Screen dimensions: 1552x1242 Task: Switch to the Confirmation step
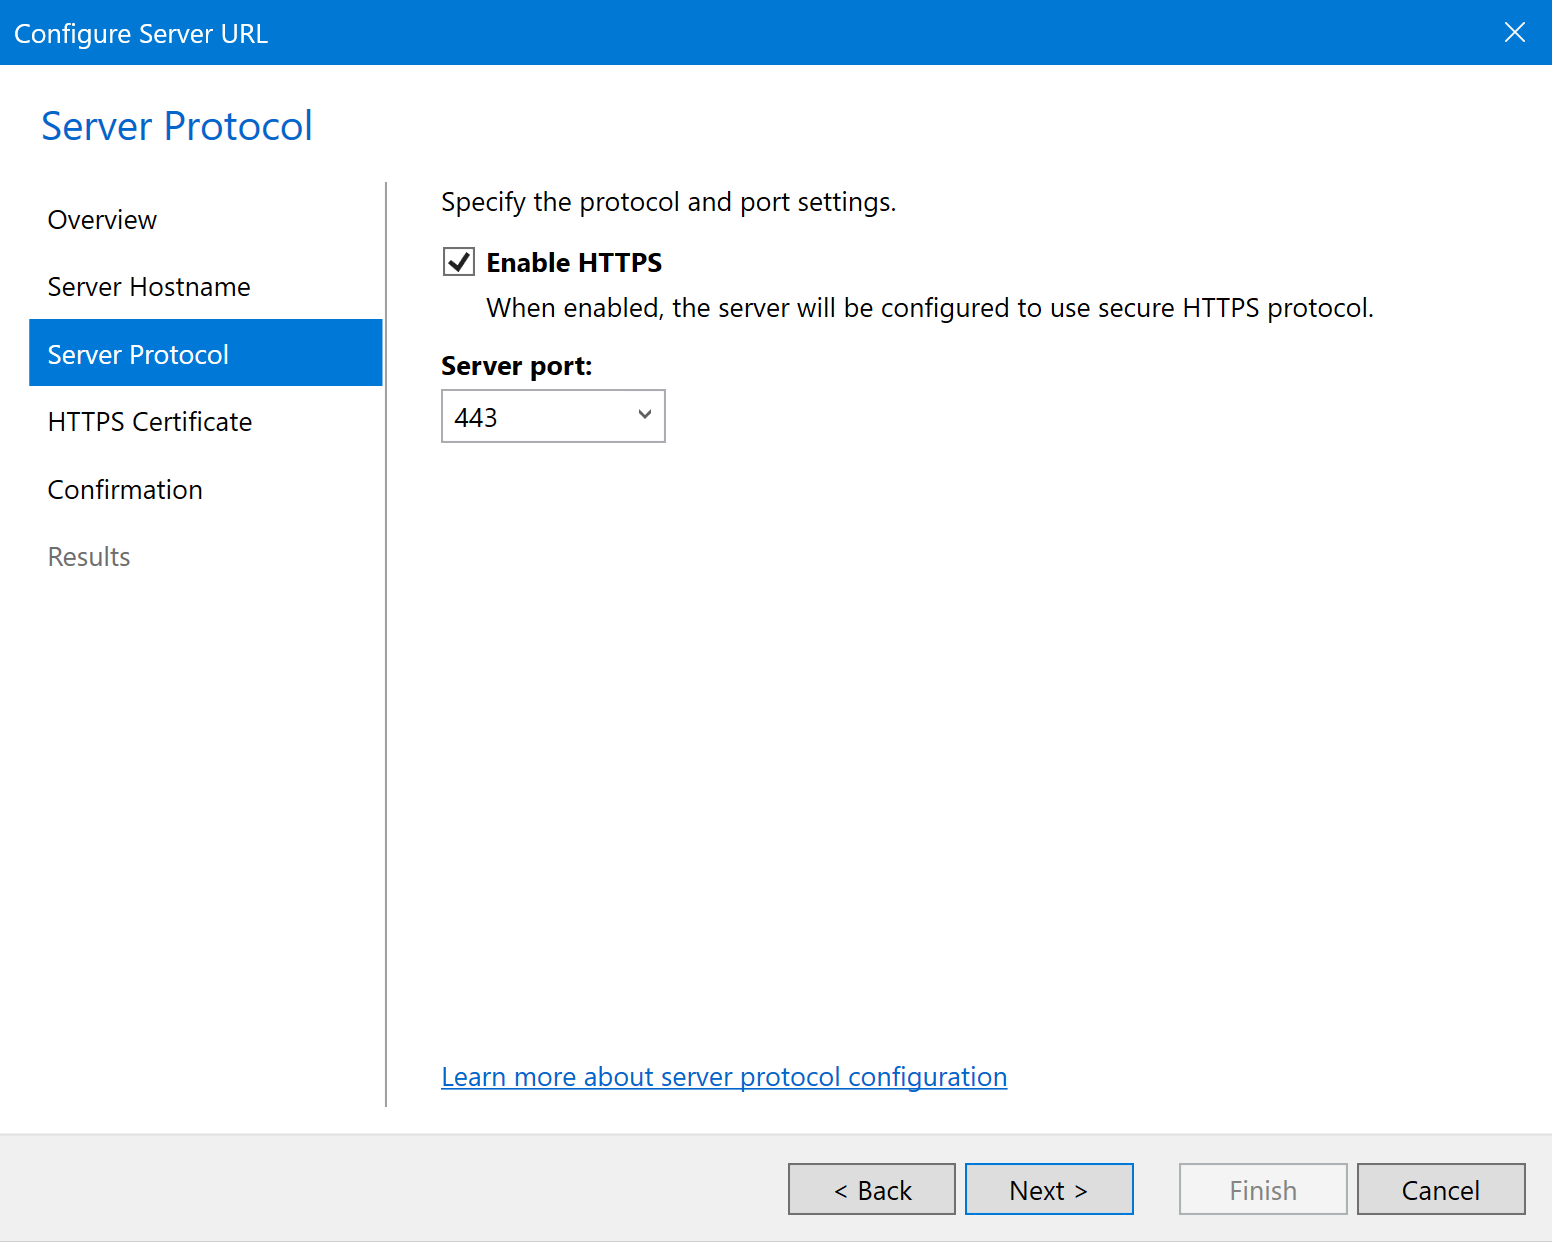click(x=125, y=490)
